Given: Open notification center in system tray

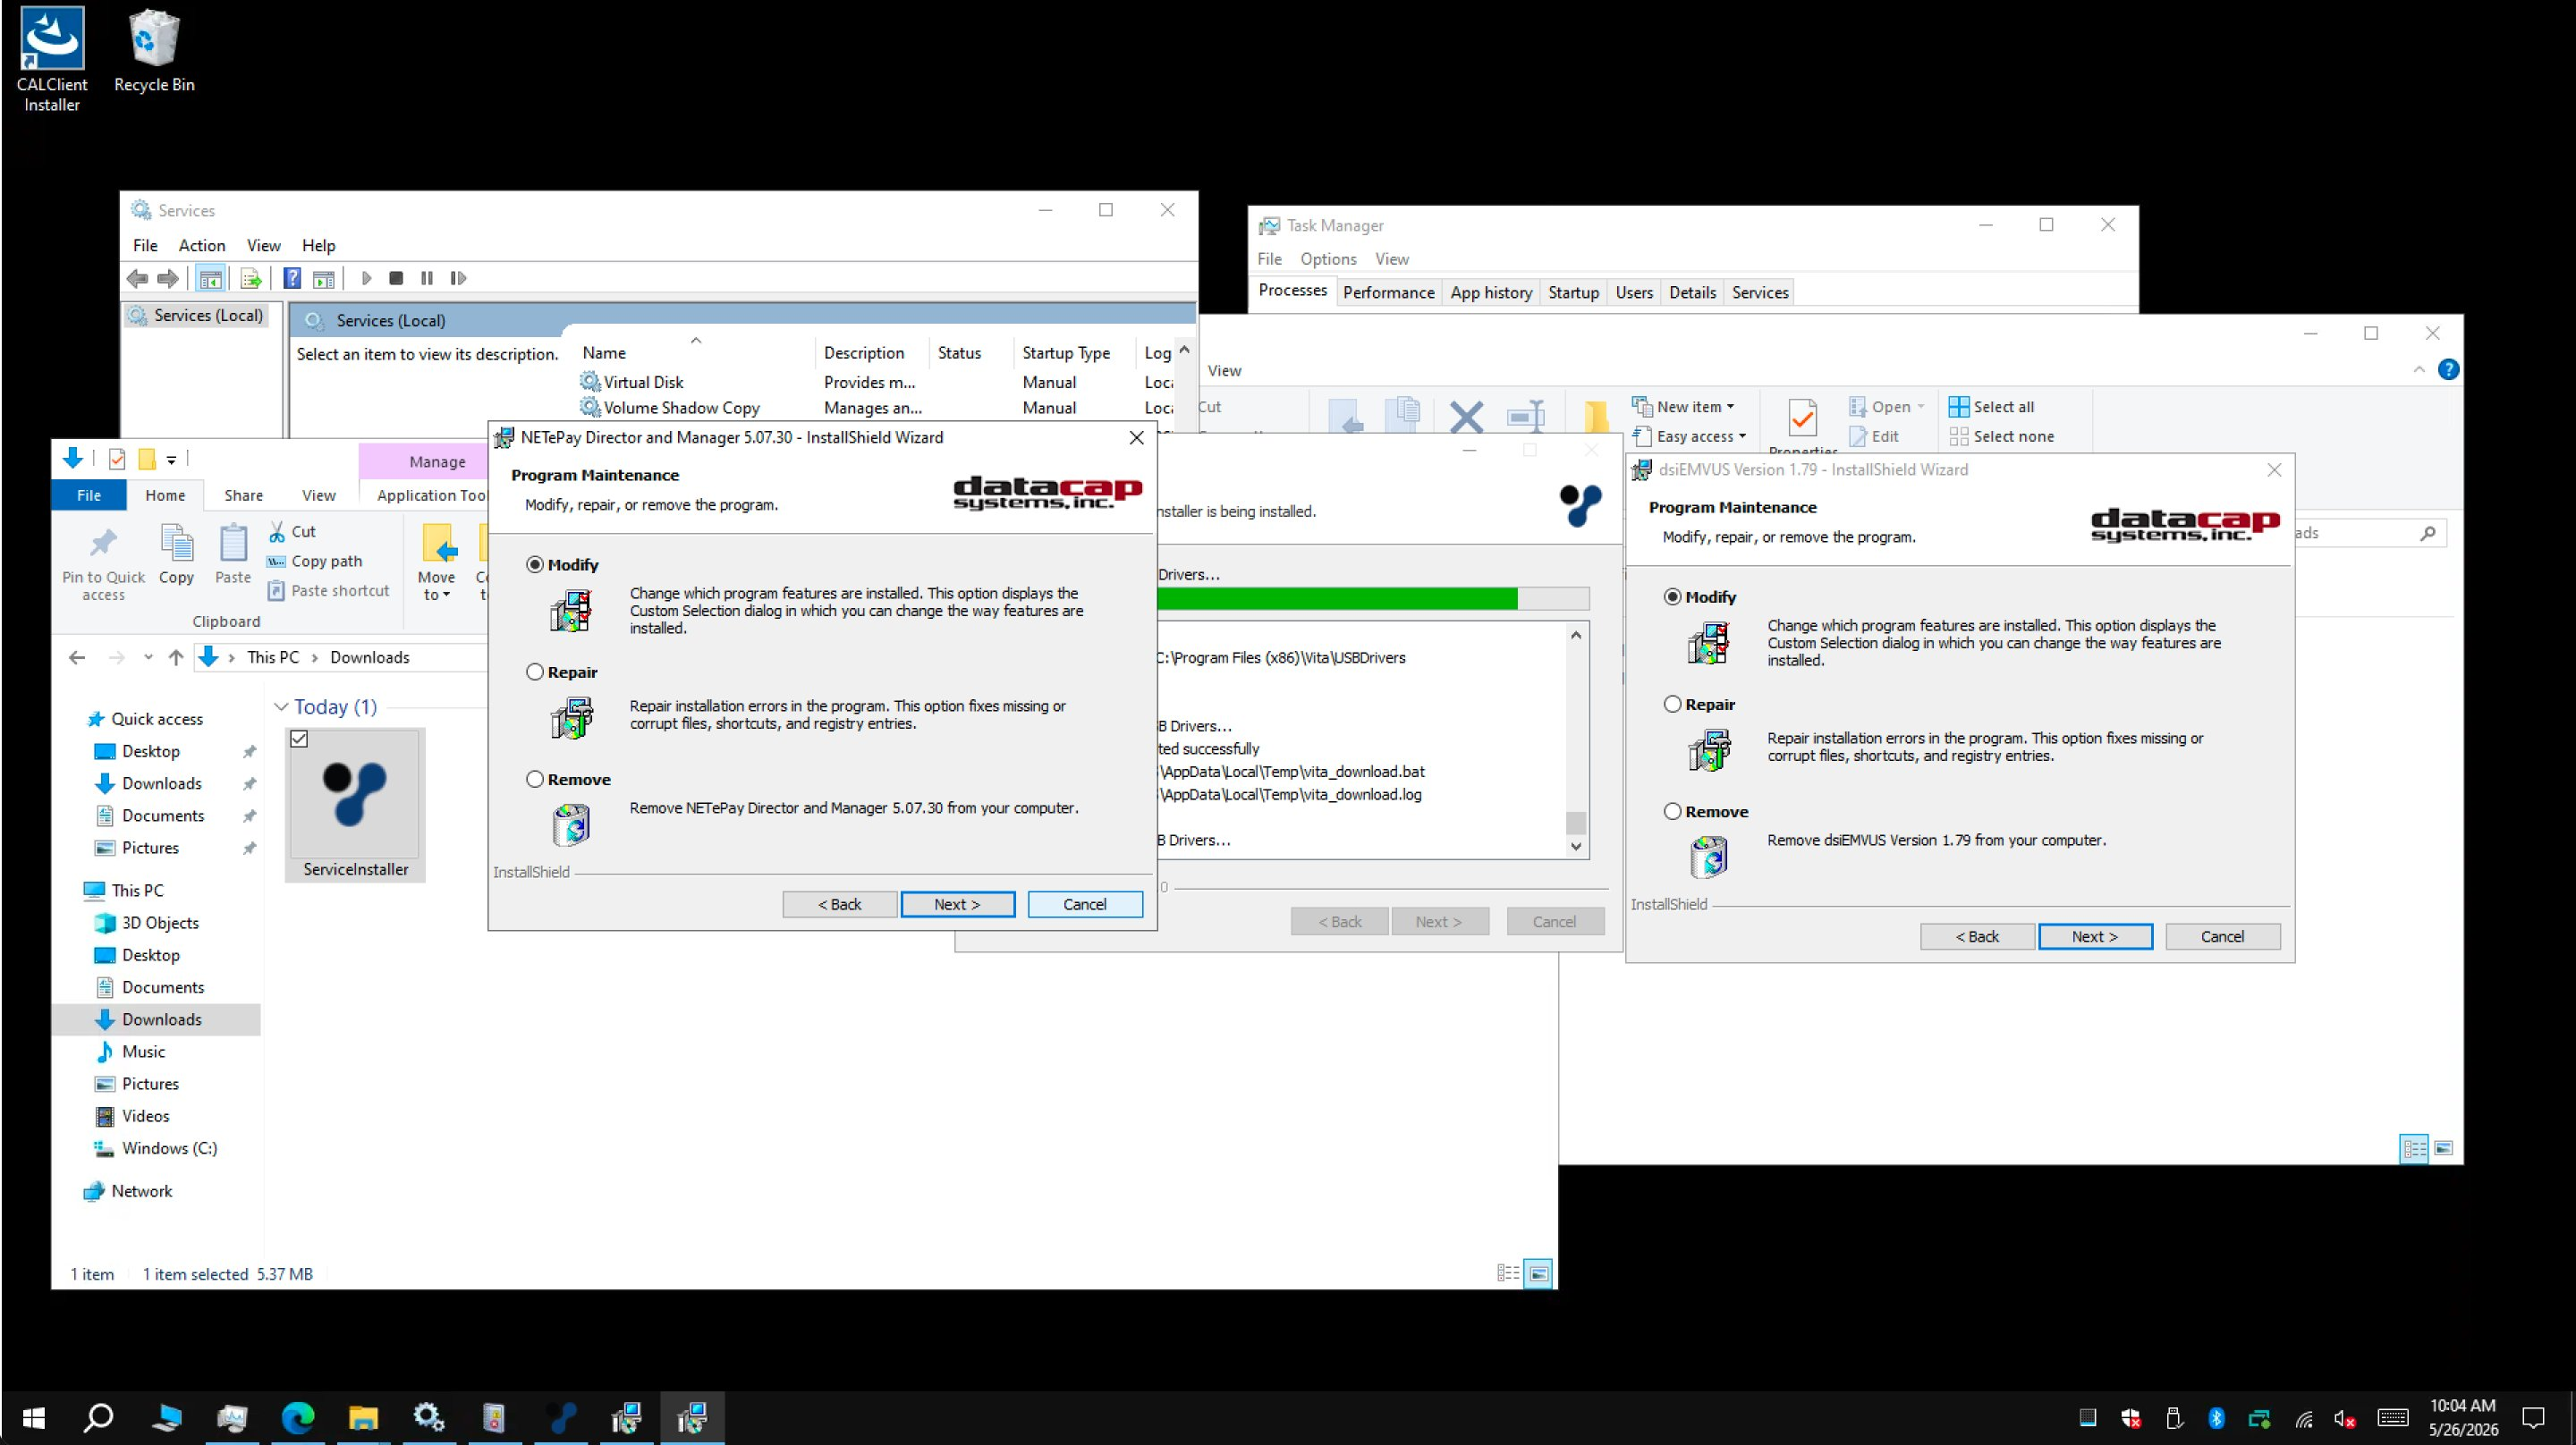Looking at the screenshot, I should pos(2533,1417).
